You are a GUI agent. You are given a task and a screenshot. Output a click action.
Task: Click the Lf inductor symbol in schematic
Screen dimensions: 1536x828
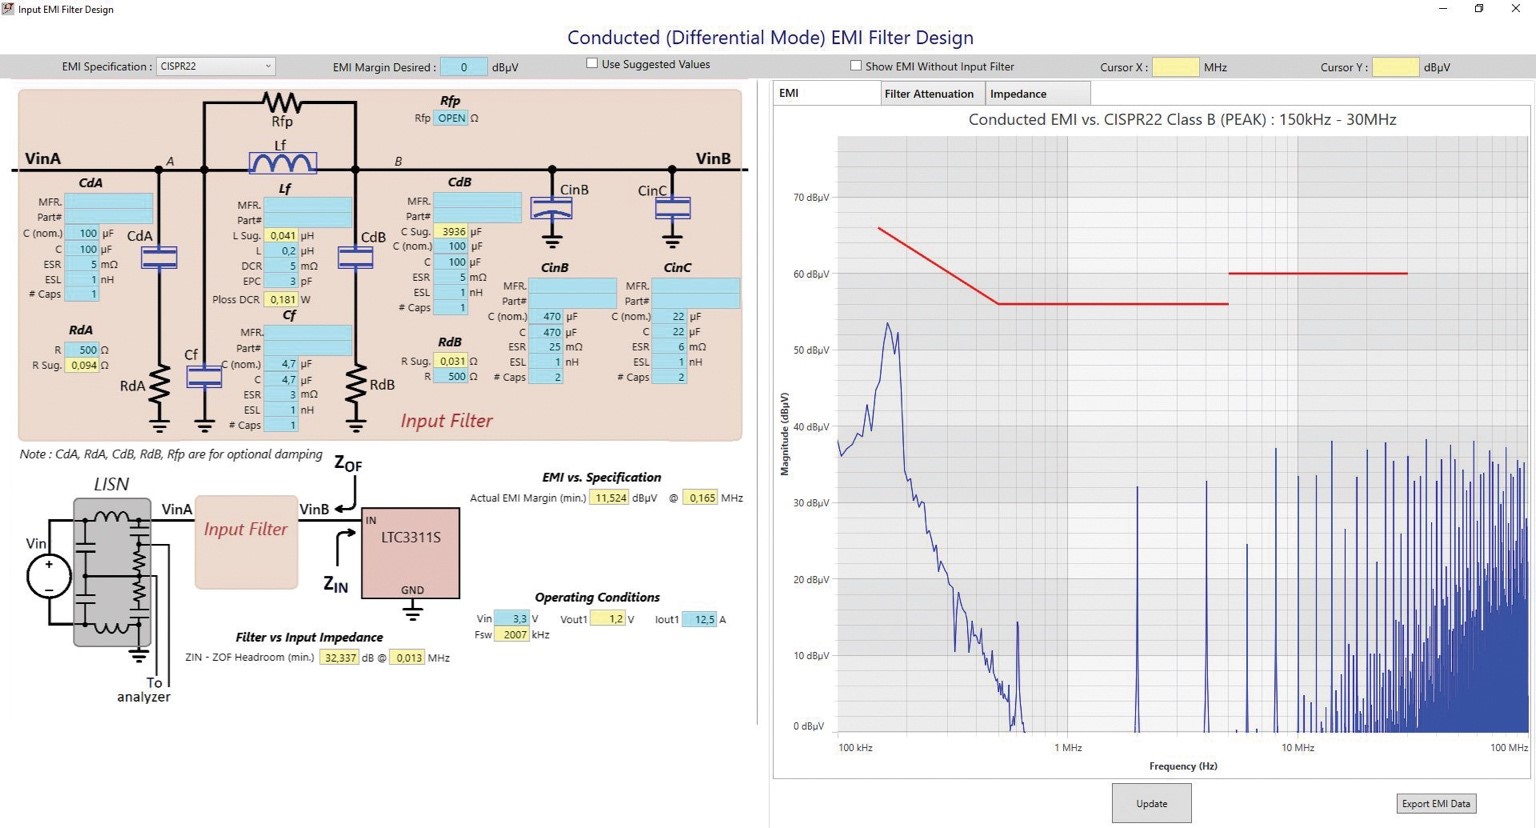pyautogui.click(x=283, y=163)
